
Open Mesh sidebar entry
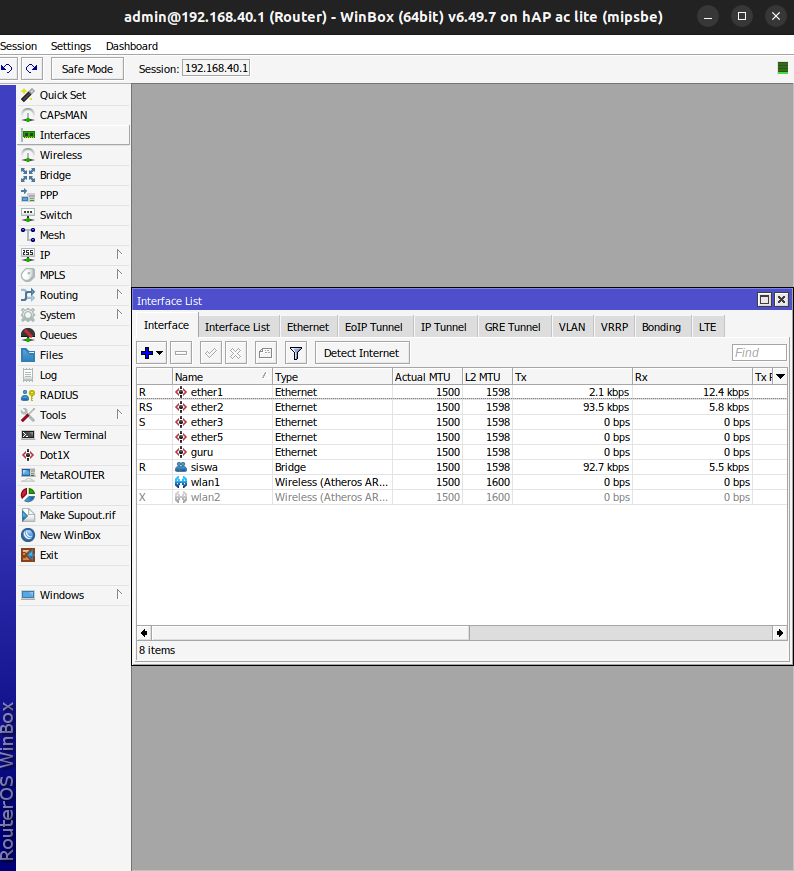pos(73,235)
